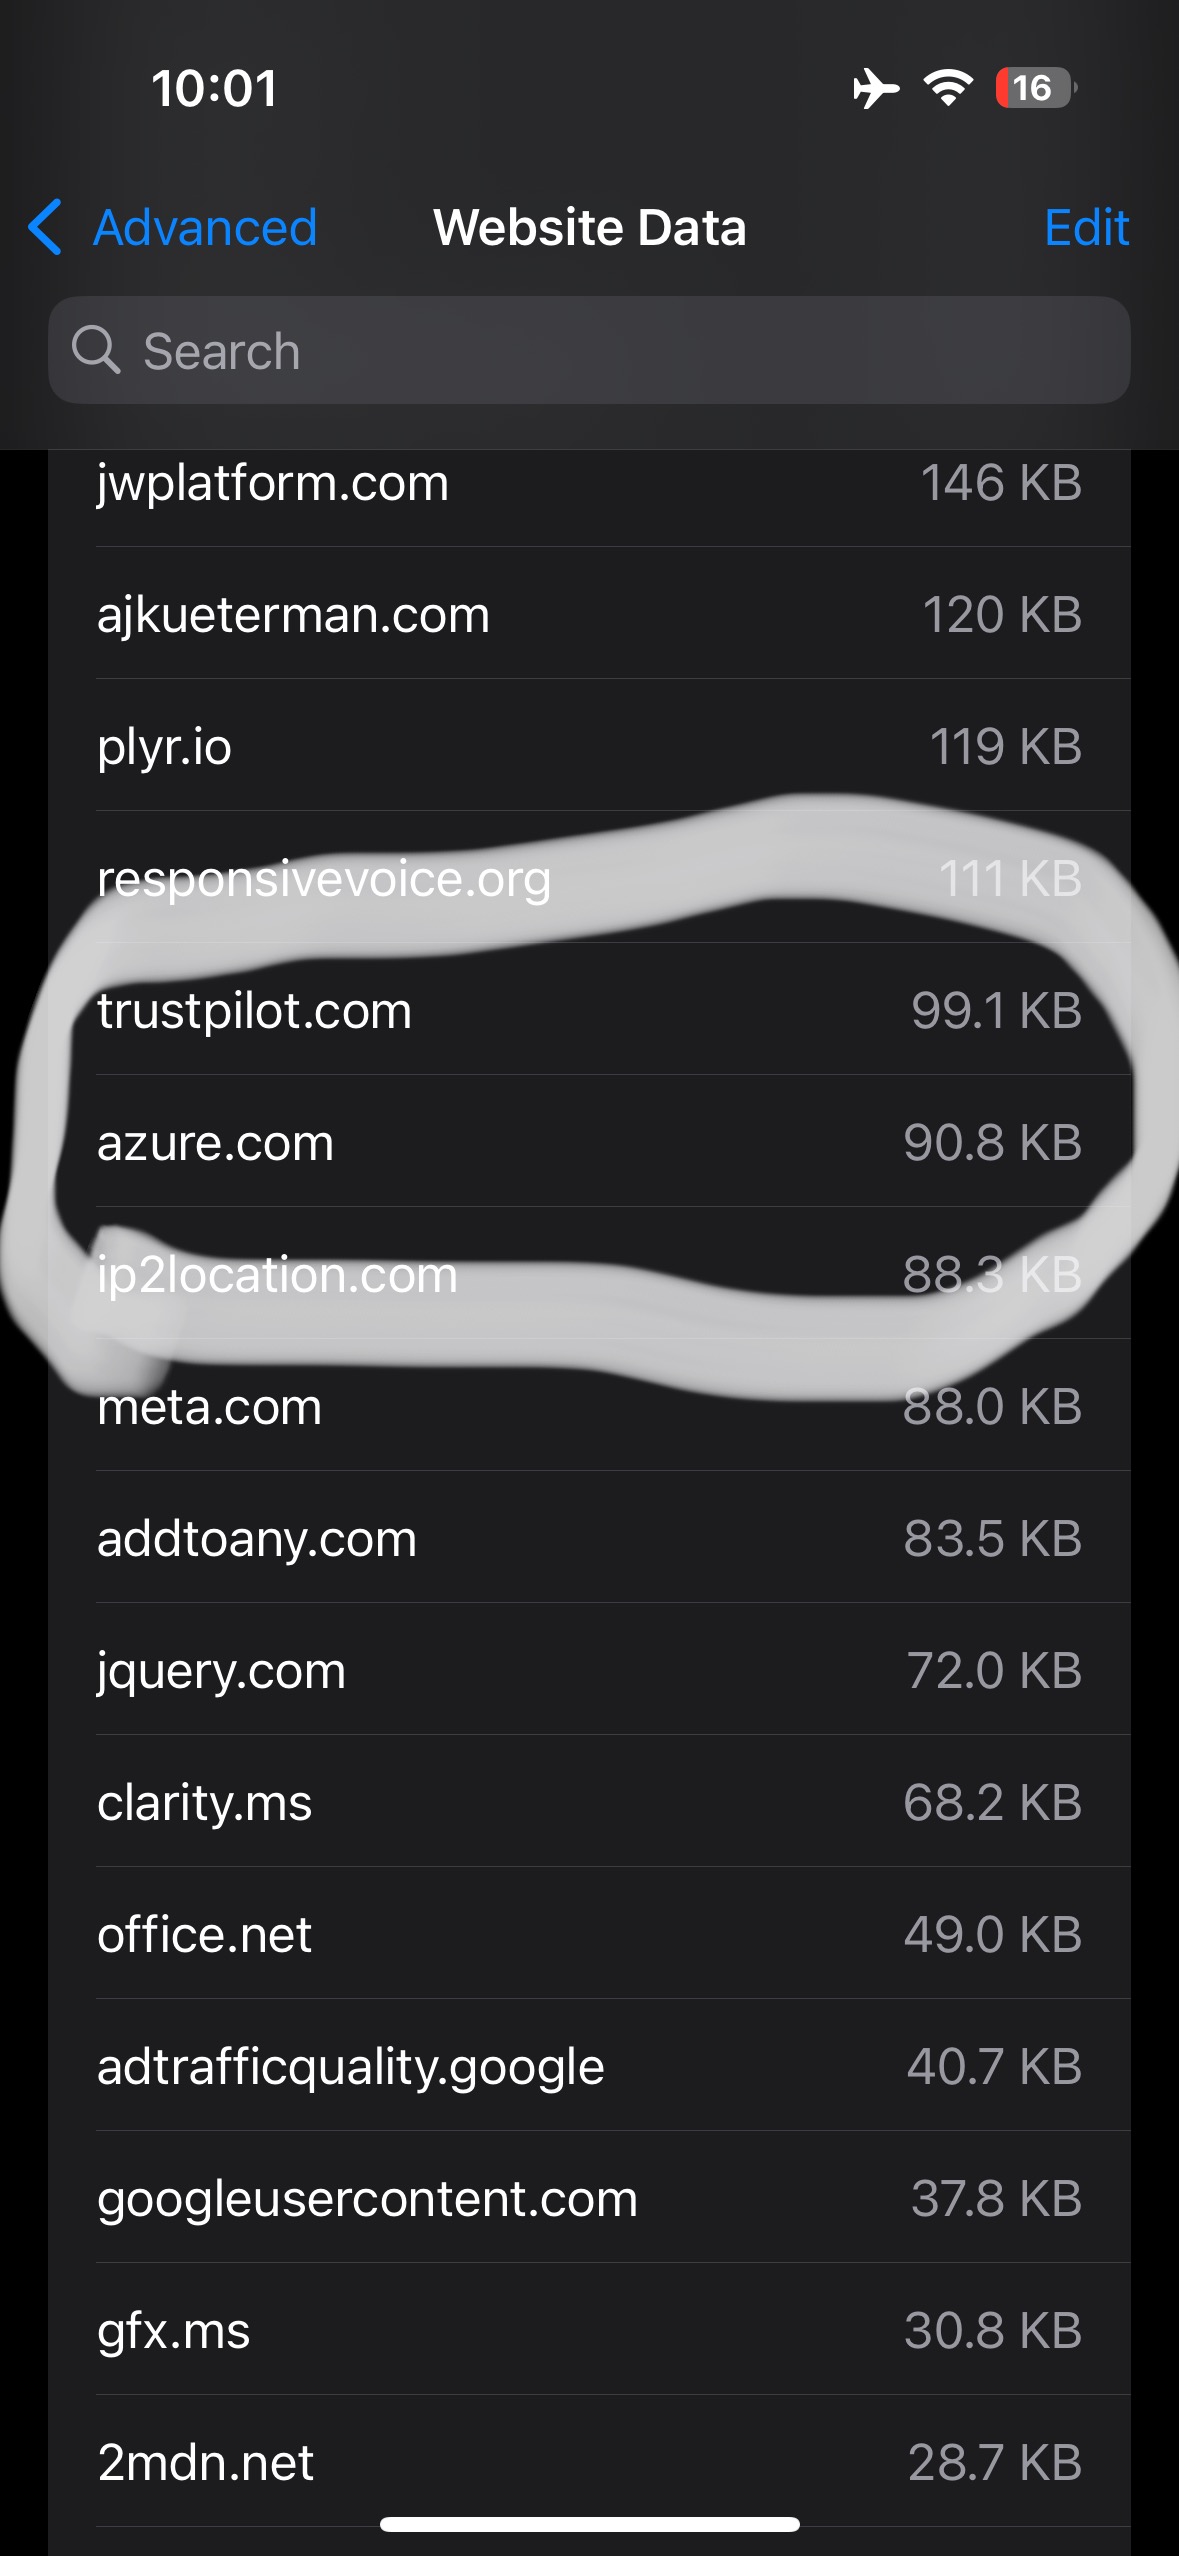Screen dimensions: 1179x2556
Task: Tap the airplane mode status icon
Action: 876,88
